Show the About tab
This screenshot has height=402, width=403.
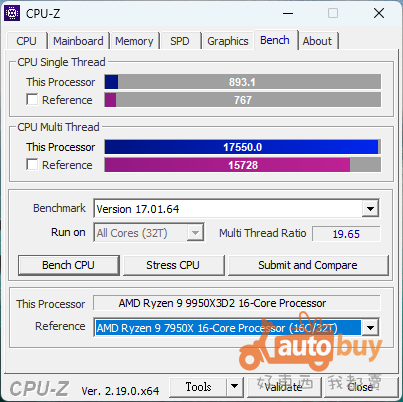pyautogui.click(x=317, y=41)
